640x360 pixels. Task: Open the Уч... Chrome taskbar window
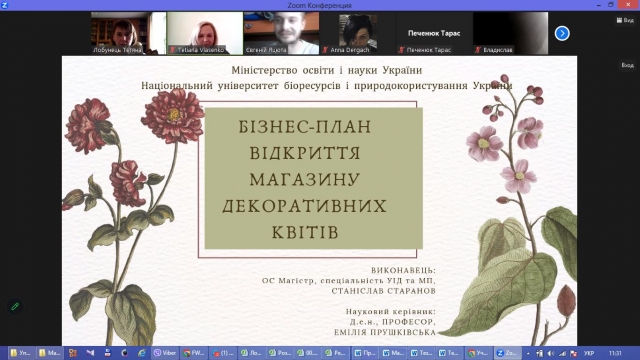tap(478, 353)
